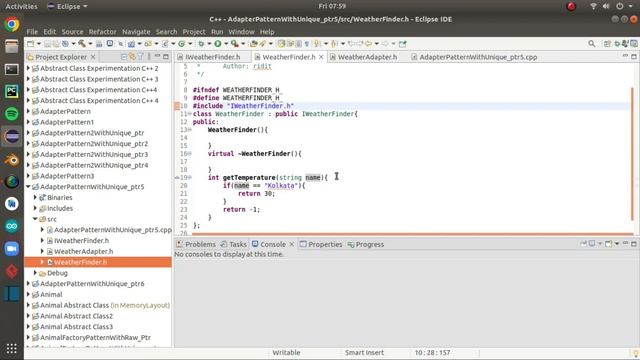The height and width of the screenshot is (360, 640).
Task: Open the New wizard dropdown arrow
Action: click(x=39, y=44)
